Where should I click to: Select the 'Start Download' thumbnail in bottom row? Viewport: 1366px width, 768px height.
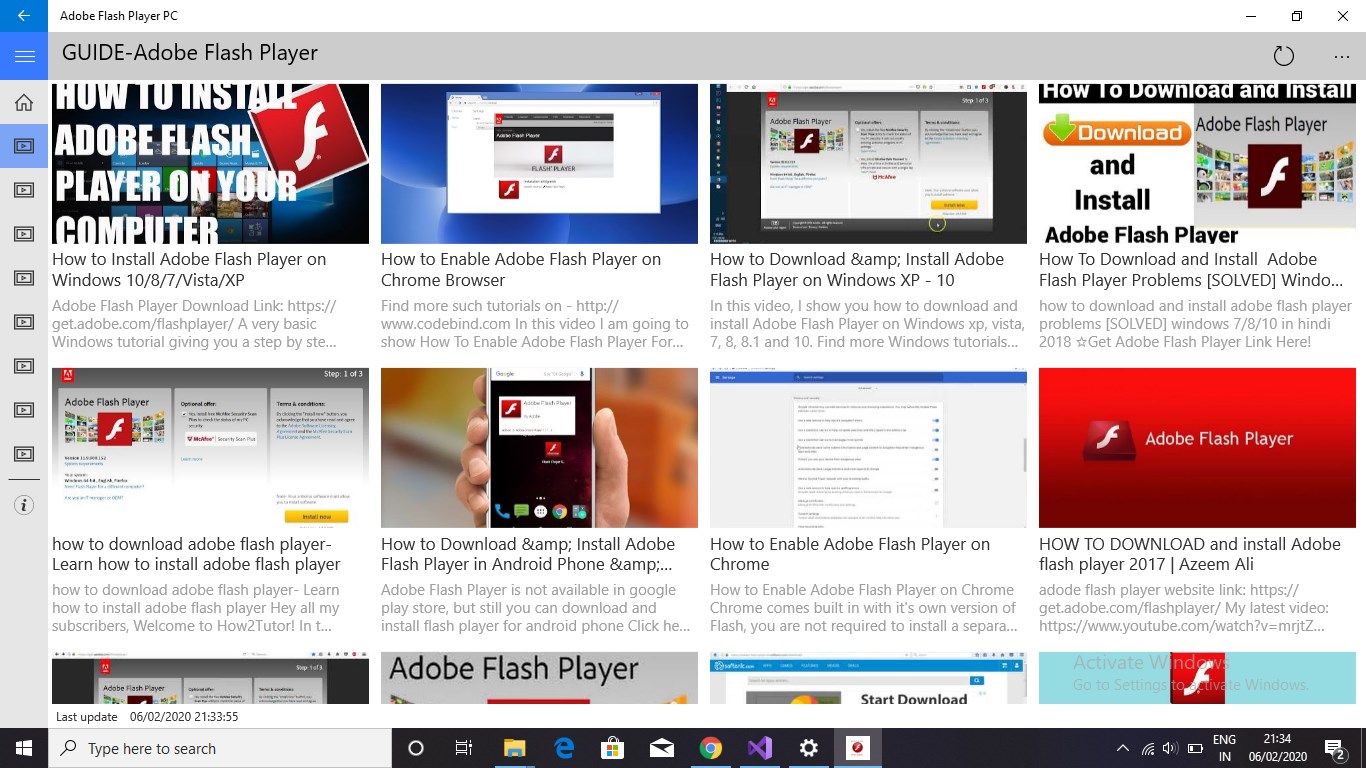[x=868, y=678]
